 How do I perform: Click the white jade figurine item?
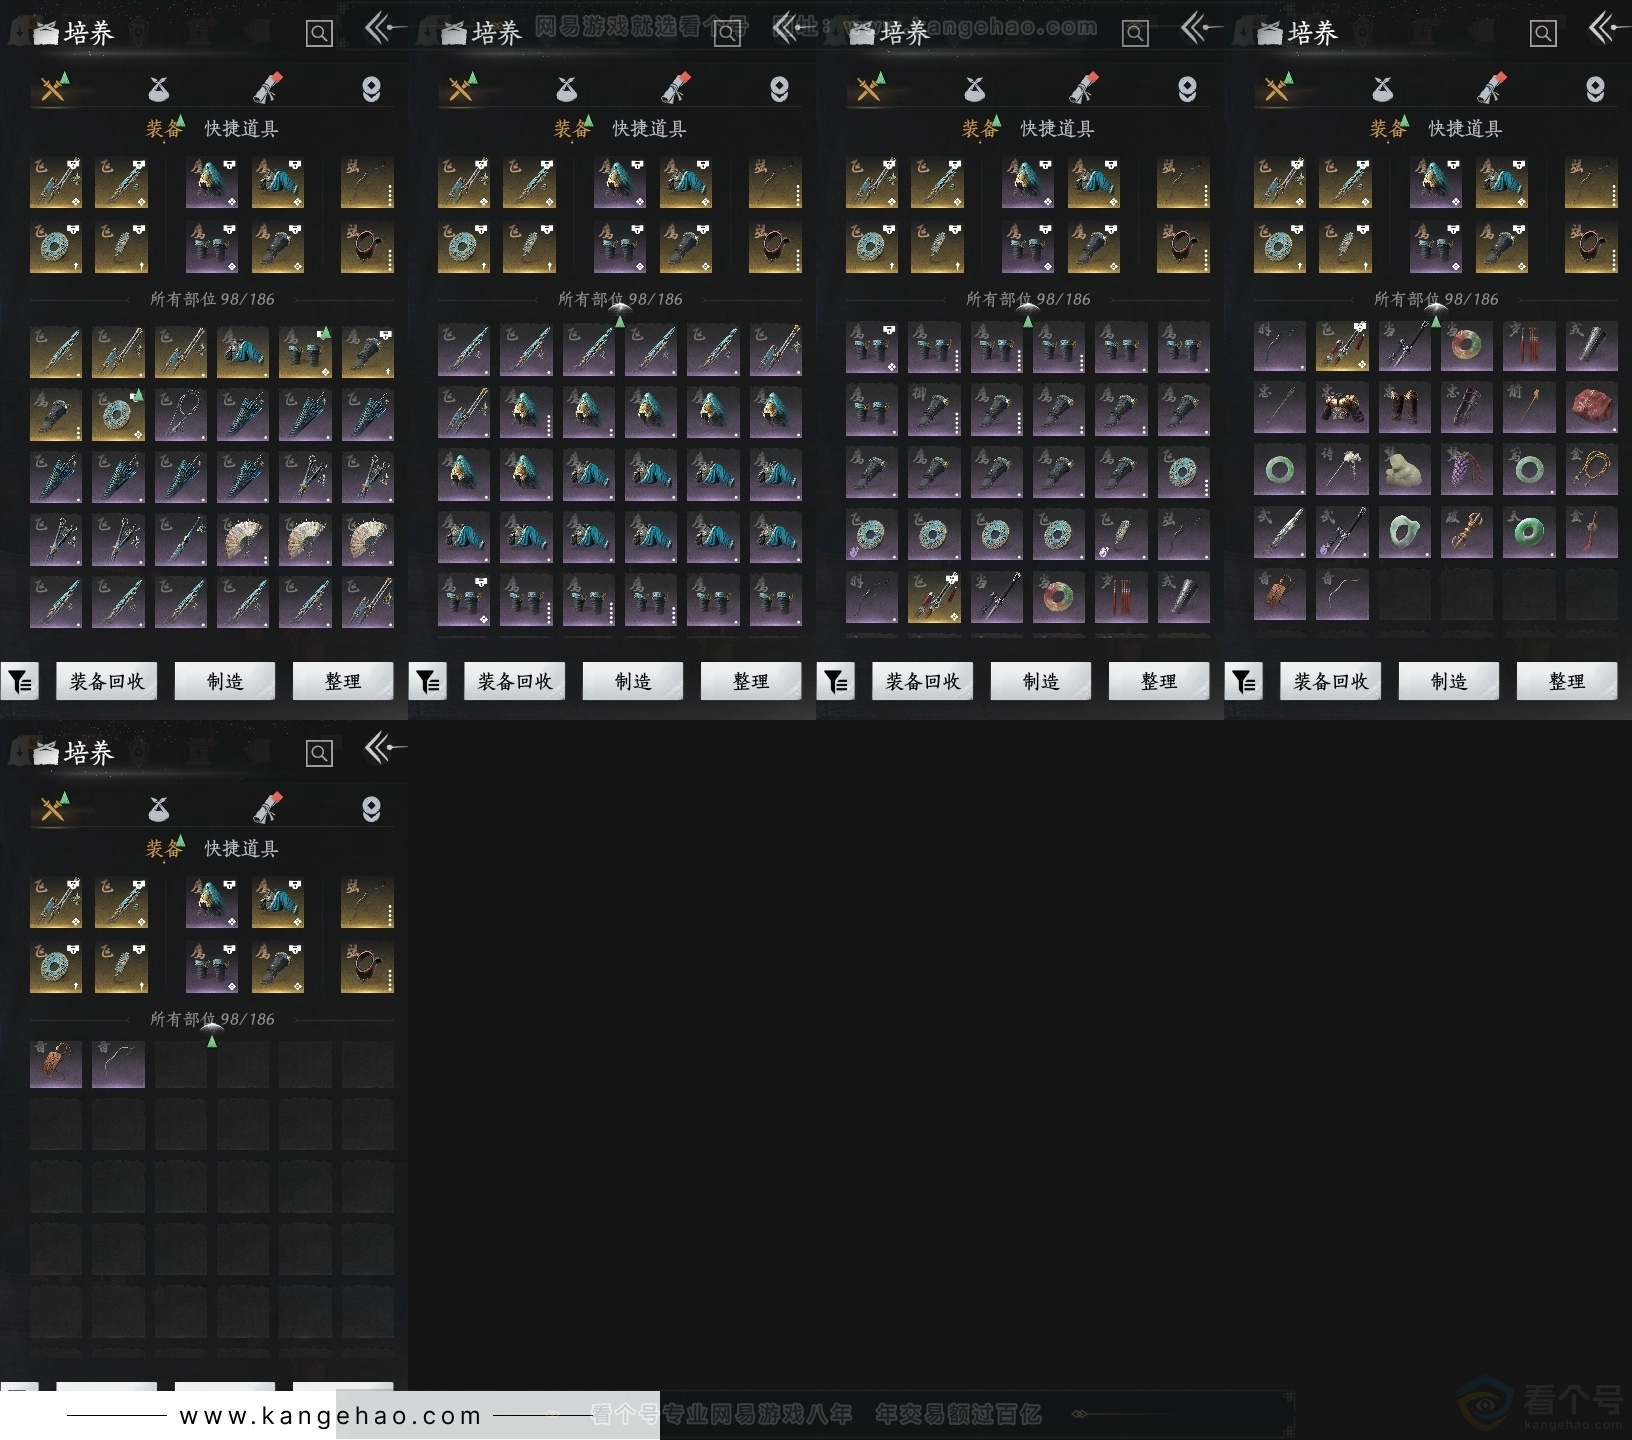[1404, 470]
